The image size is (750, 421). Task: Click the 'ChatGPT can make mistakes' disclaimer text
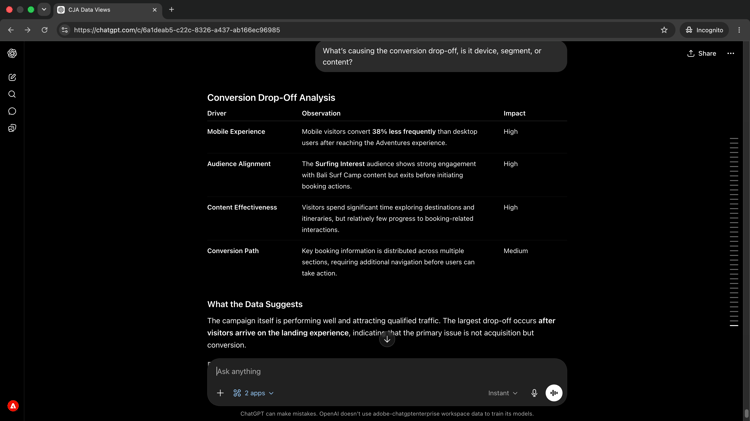387,414
